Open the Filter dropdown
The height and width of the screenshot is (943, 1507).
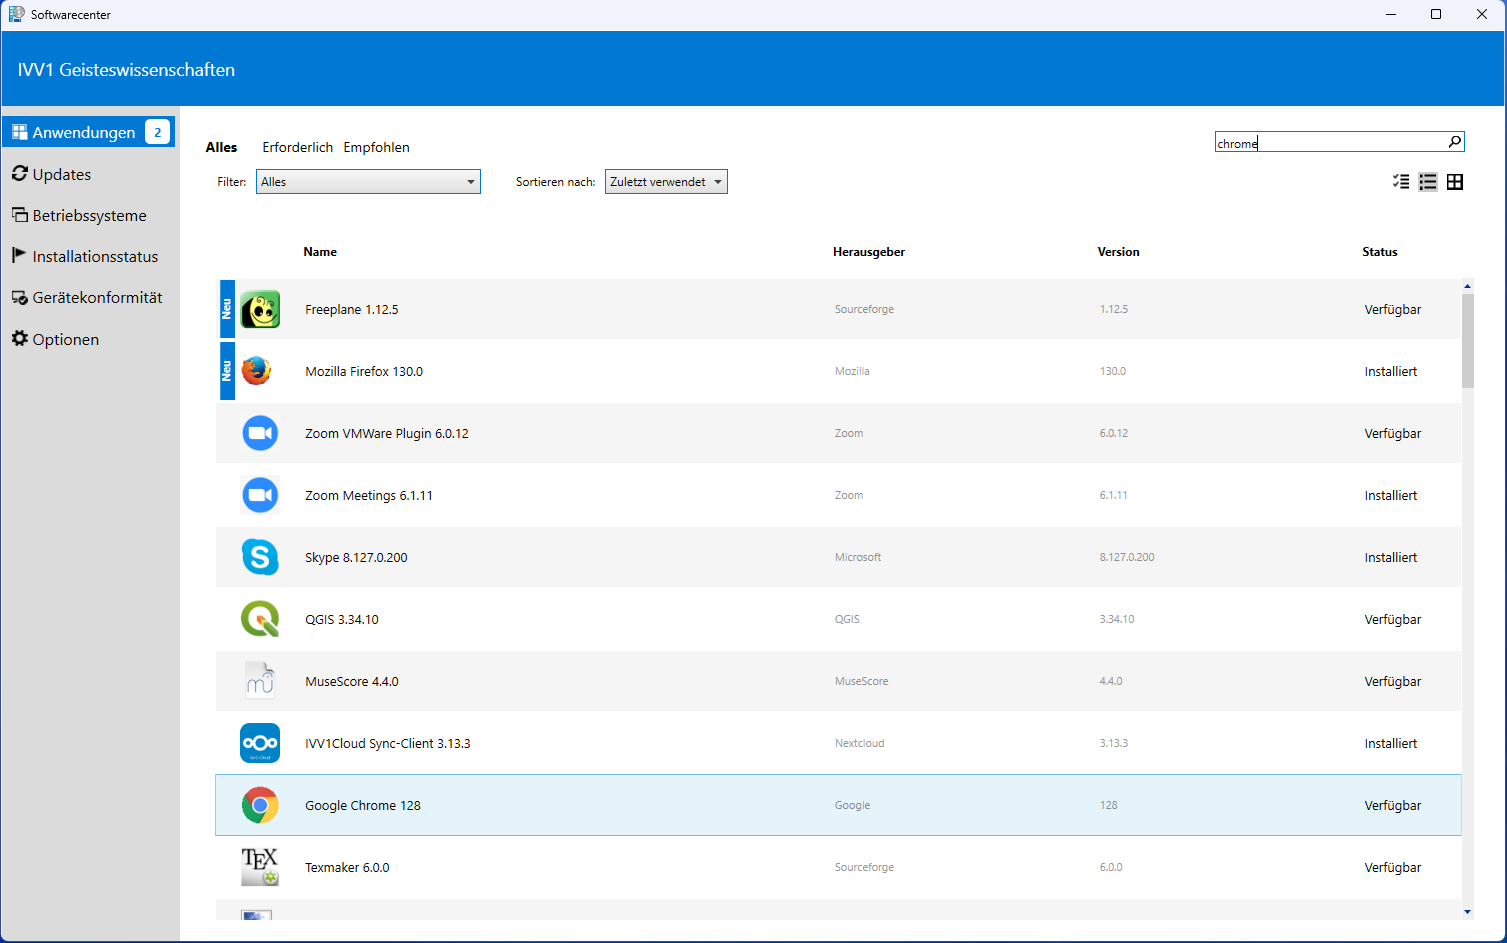point(368,182)
